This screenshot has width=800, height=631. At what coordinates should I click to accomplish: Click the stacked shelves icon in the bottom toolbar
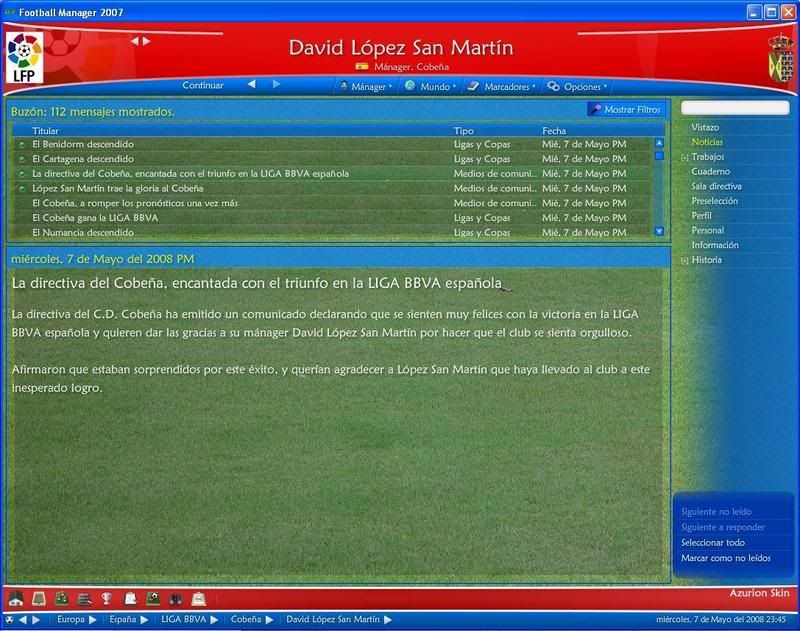pyautogui.click(x=84, y=598)
